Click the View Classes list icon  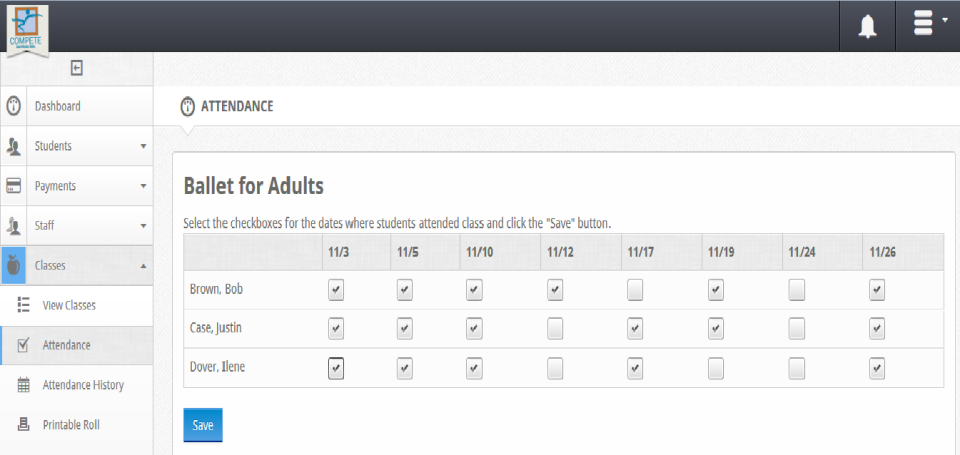[x=23, y=305]
